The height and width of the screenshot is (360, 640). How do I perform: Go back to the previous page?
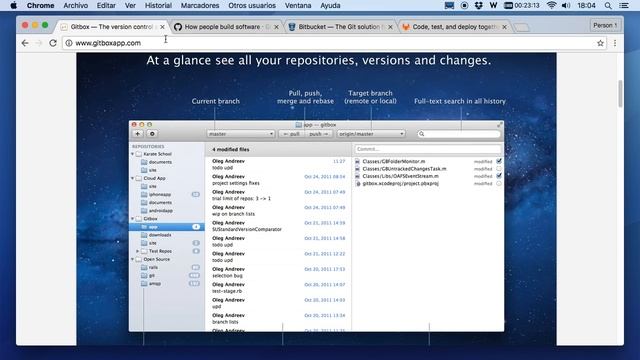point(25,43)
